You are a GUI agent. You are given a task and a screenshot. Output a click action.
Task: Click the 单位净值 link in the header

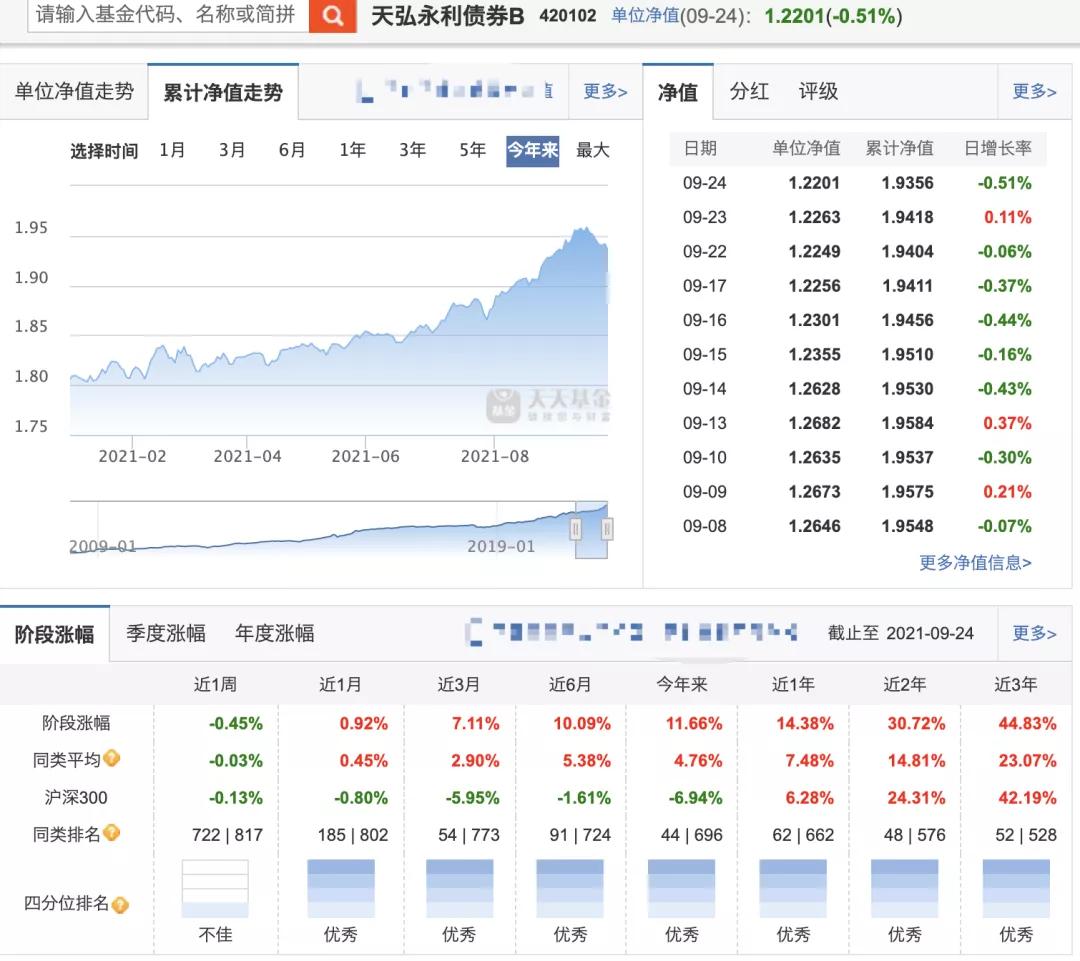coord(645,16)
